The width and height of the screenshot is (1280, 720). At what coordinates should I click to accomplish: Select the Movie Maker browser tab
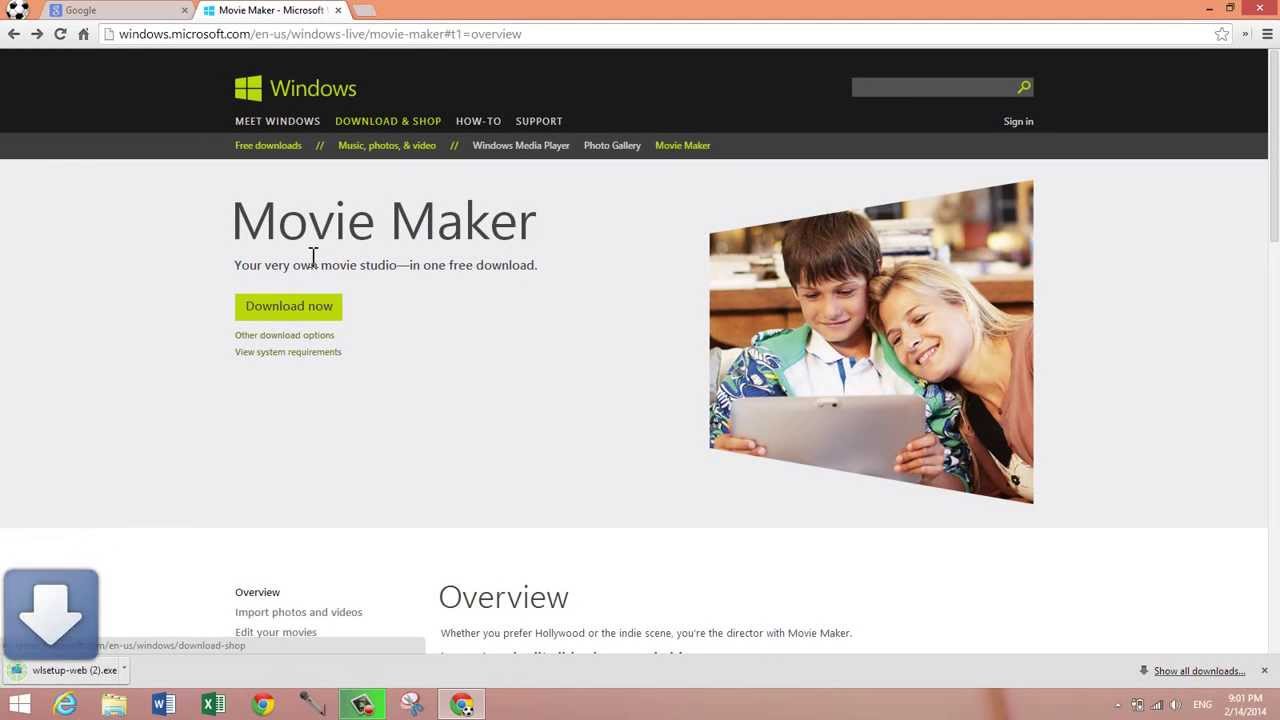[270, 10]
